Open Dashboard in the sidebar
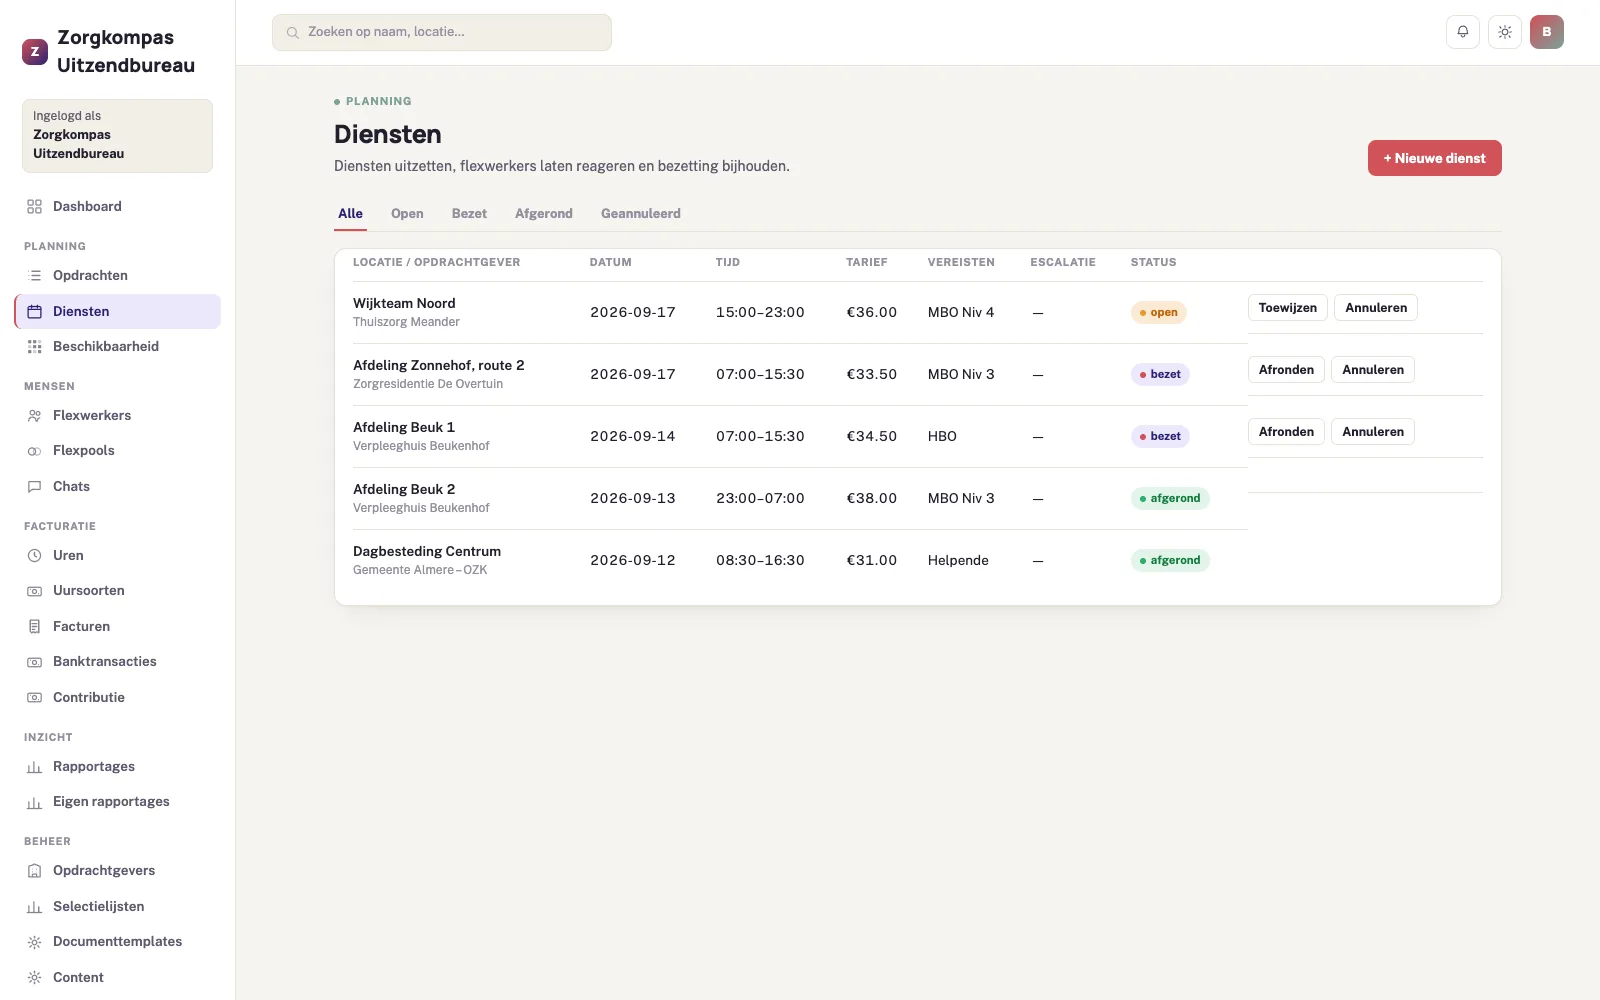 point(118,206)
